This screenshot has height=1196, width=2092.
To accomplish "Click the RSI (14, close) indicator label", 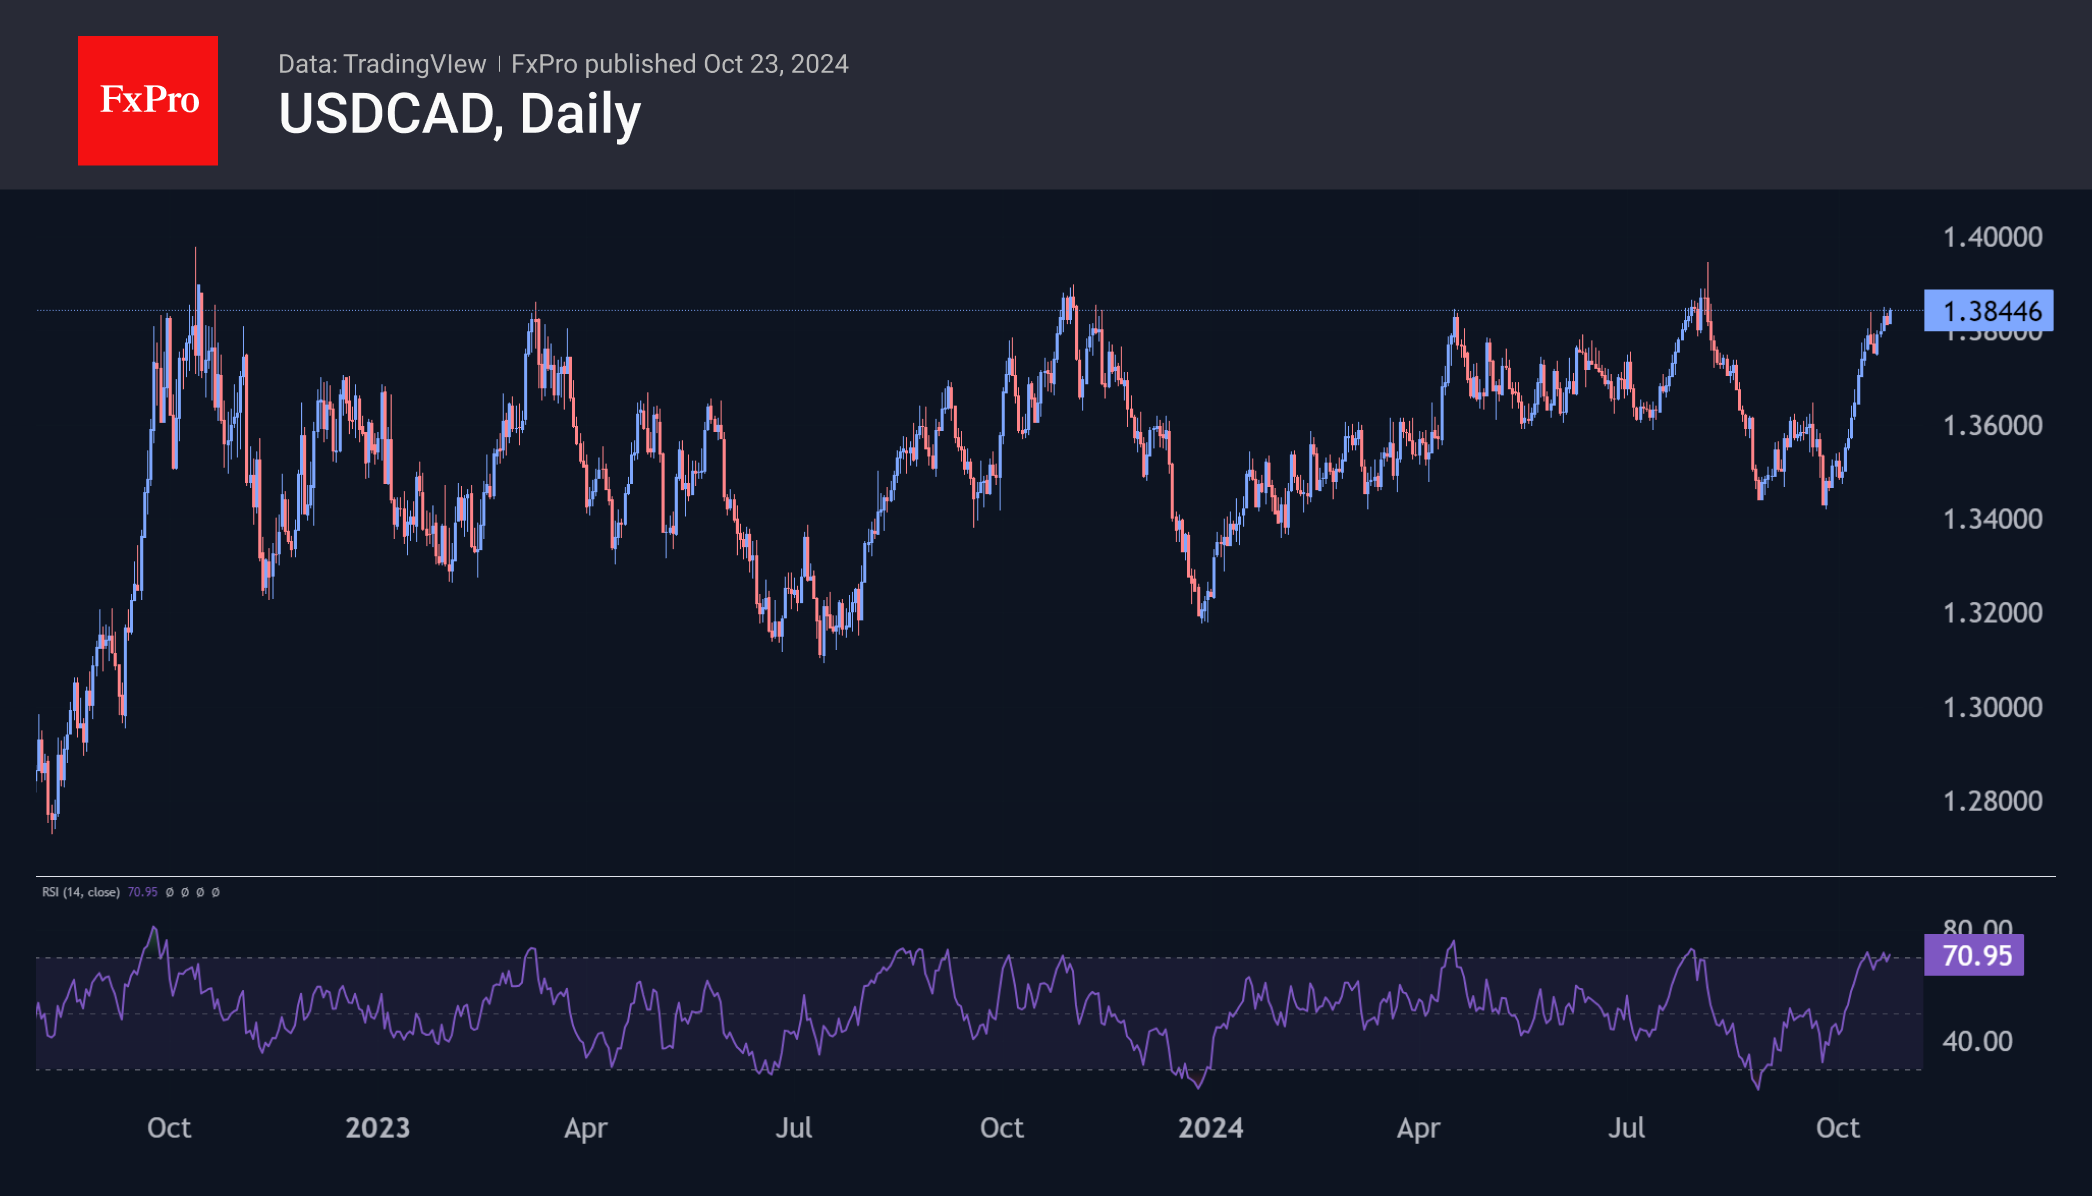I will (81, 892).
